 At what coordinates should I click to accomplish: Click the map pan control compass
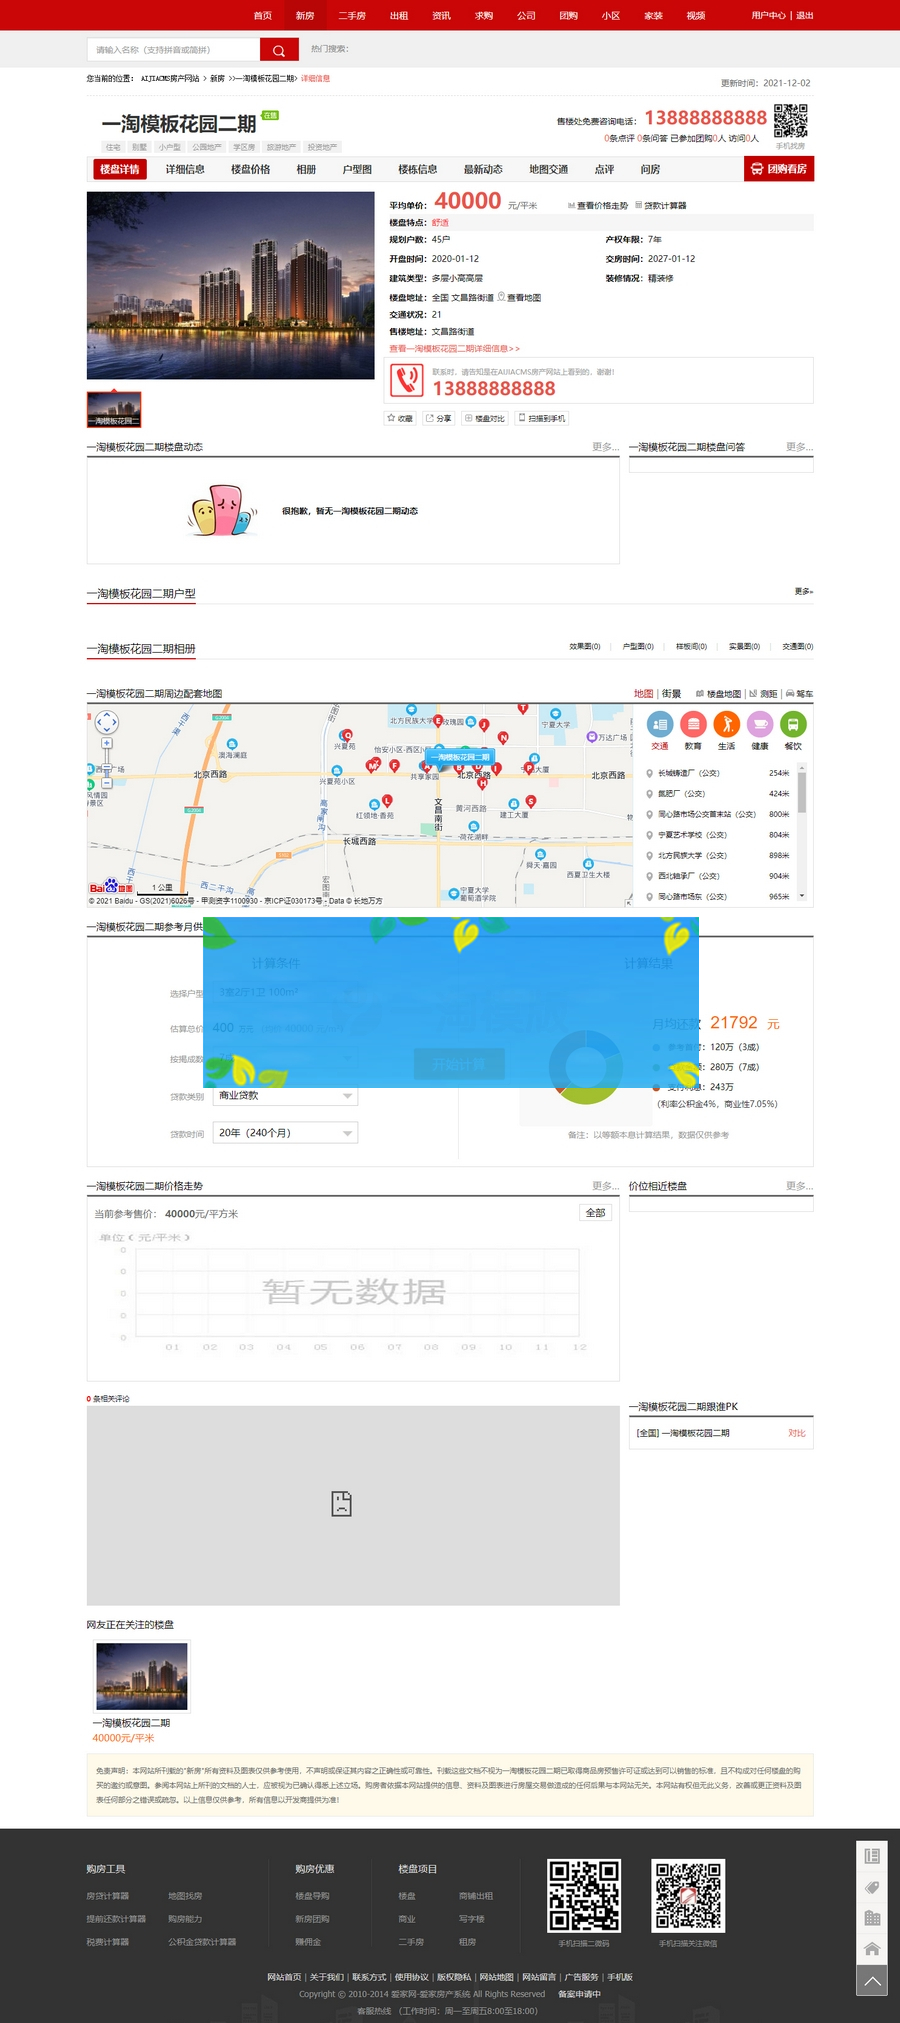(x=107, y=722)
